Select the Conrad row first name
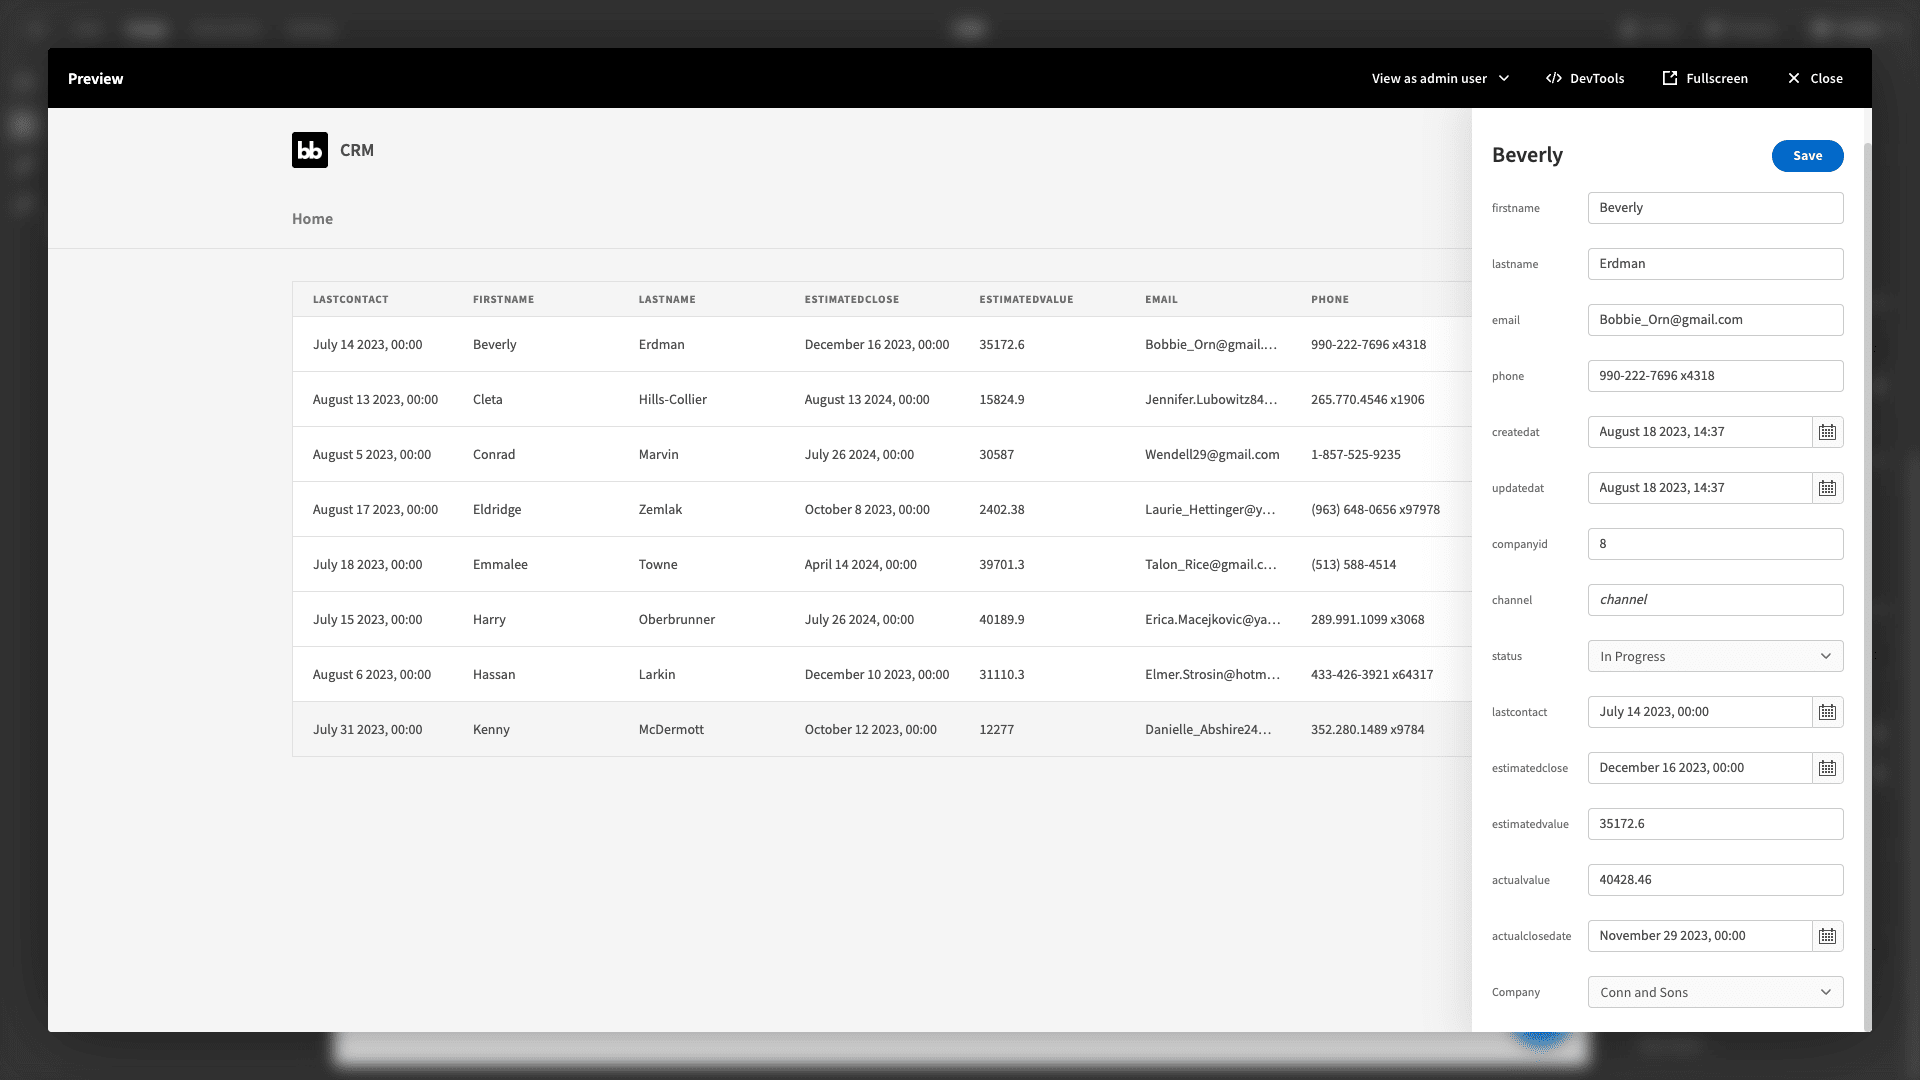 coord(494,454)
